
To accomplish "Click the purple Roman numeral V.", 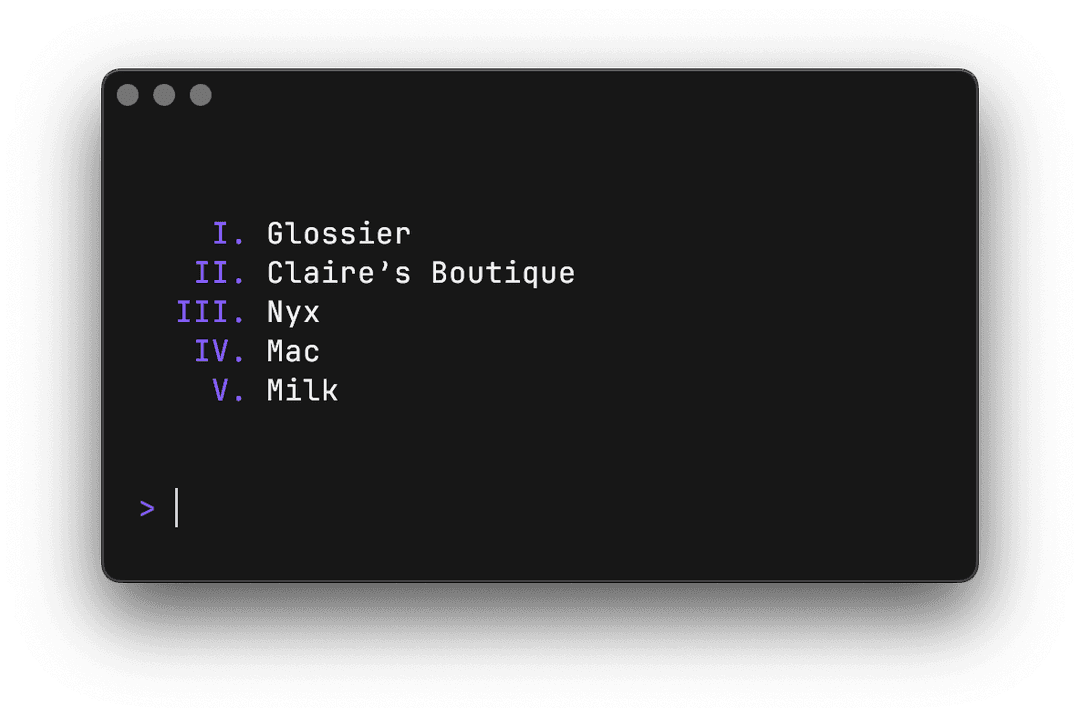I will (222, 390).
